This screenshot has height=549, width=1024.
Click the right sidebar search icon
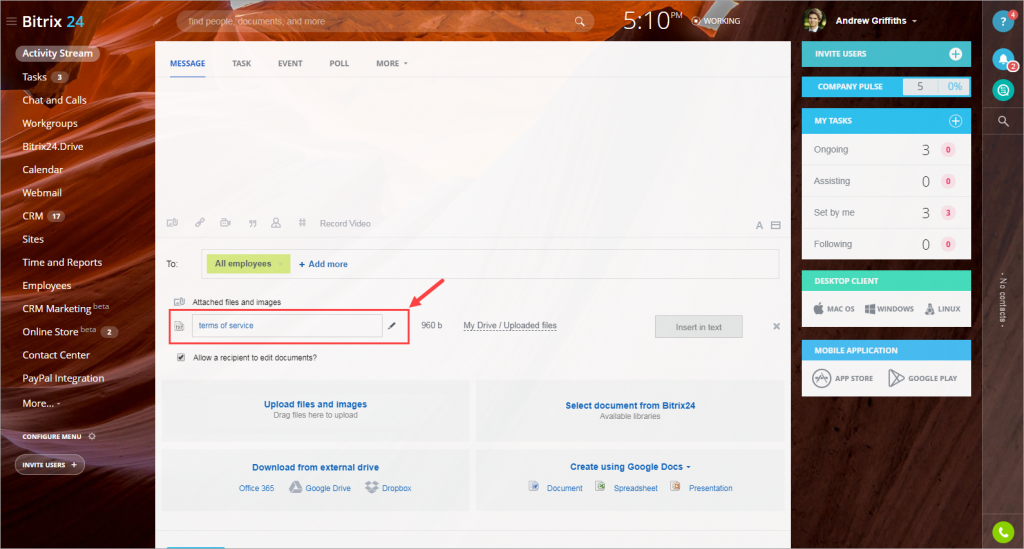(1003, 121)
